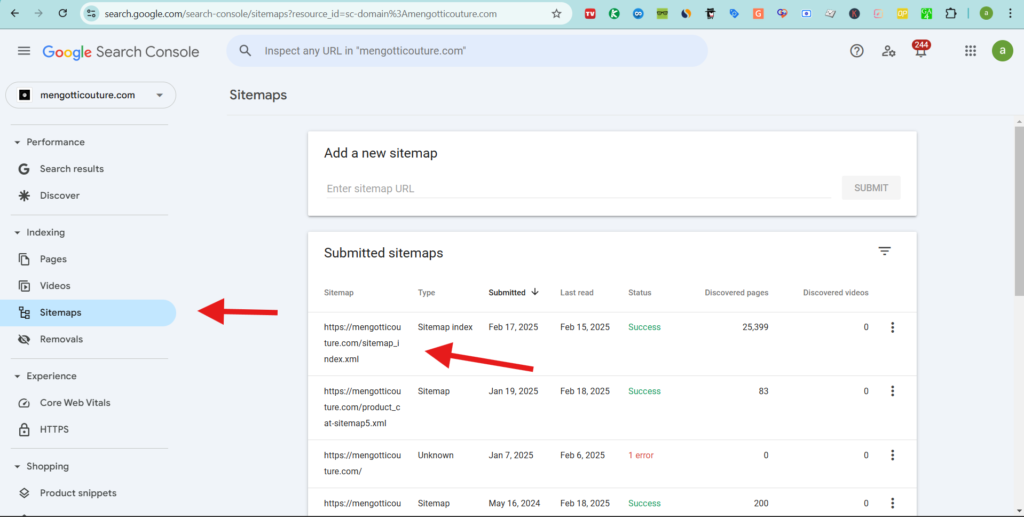1024x517 pixels.
Task: Open the red TV browser extension
Action: [590, 13]
